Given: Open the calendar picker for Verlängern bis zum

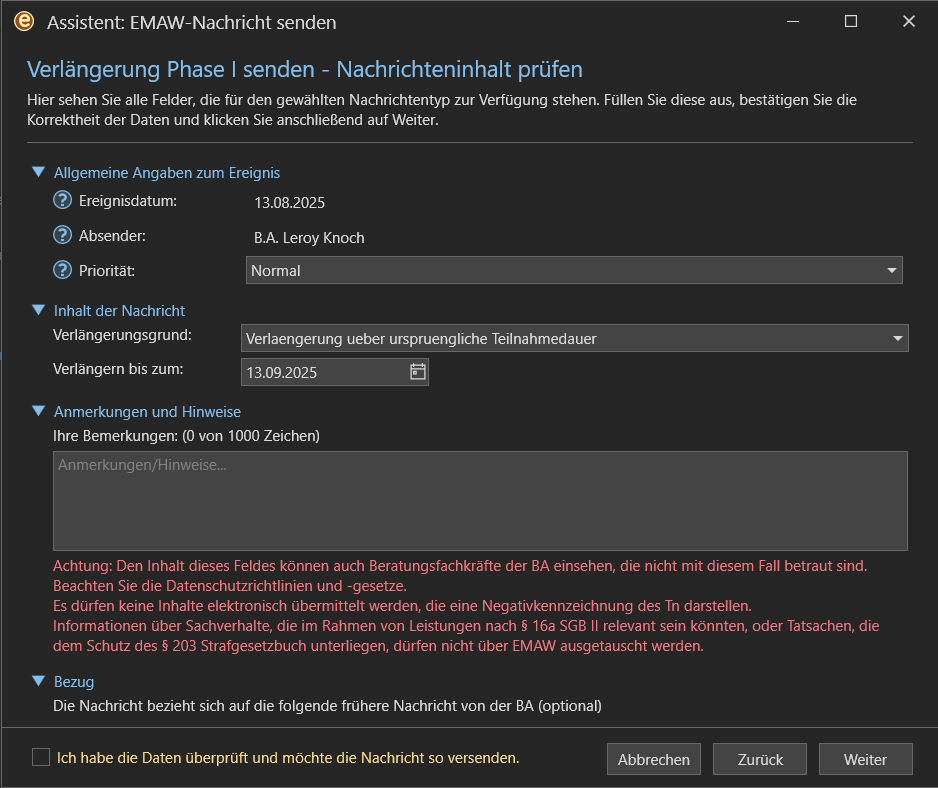Looking at the screenshot, I should 418,372.
